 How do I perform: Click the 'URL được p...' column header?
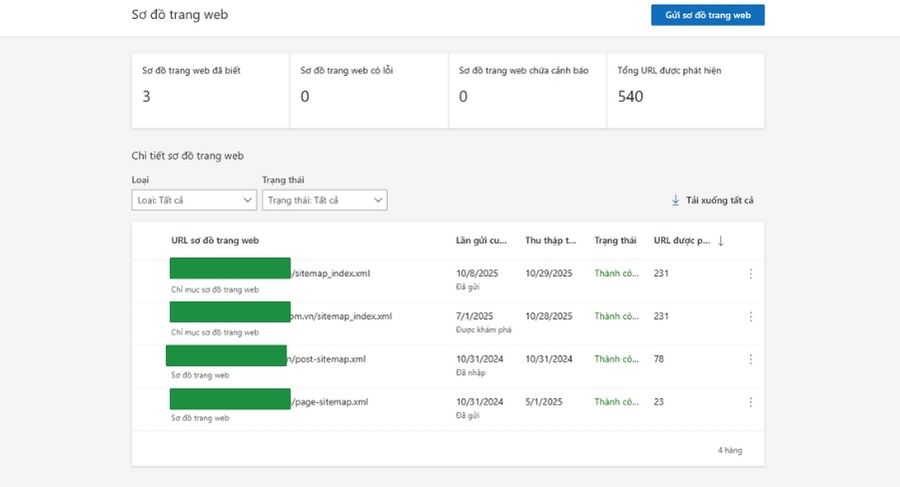pos(681,241)
